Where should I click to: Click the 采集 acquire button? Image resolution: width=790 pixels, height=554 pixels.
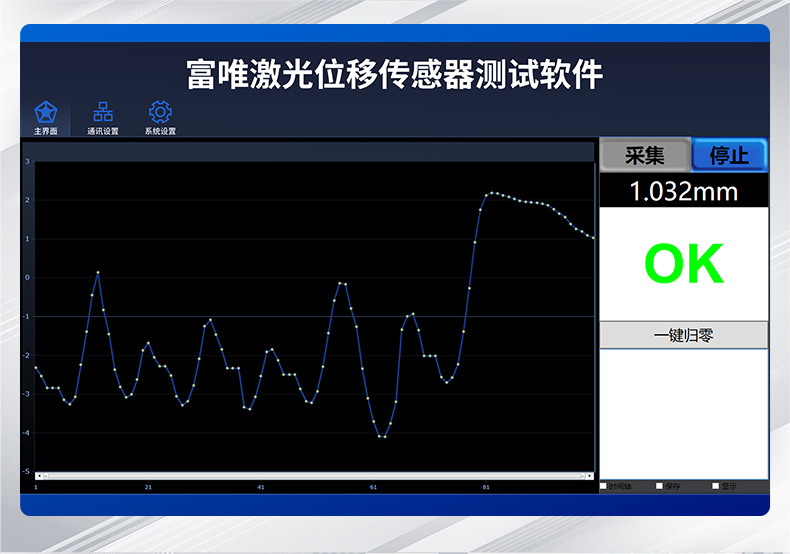(644, 155)
